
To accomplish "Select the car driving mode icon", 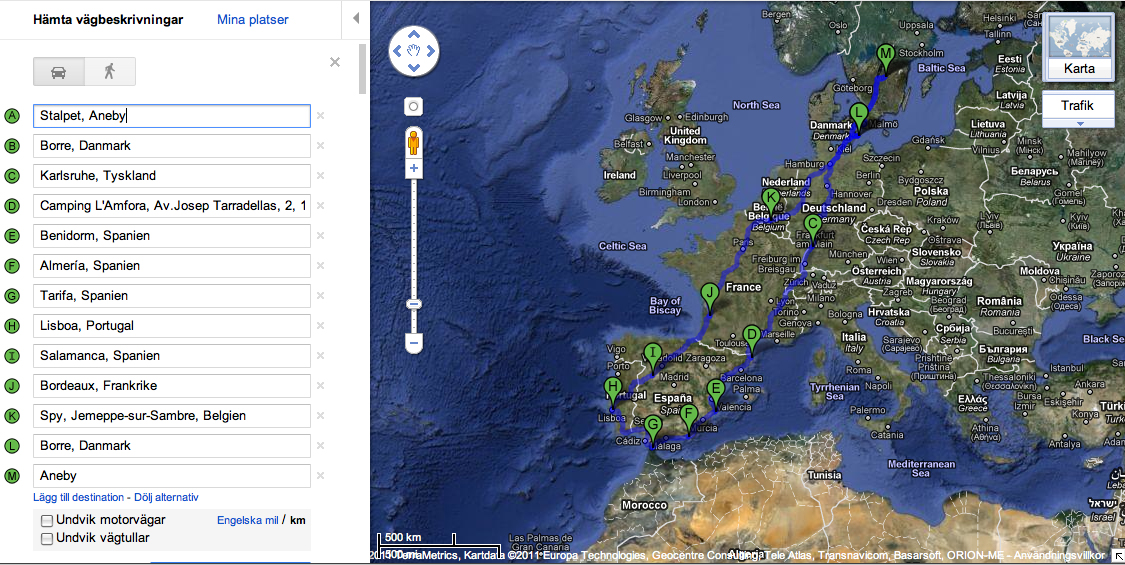I will 58,72.
